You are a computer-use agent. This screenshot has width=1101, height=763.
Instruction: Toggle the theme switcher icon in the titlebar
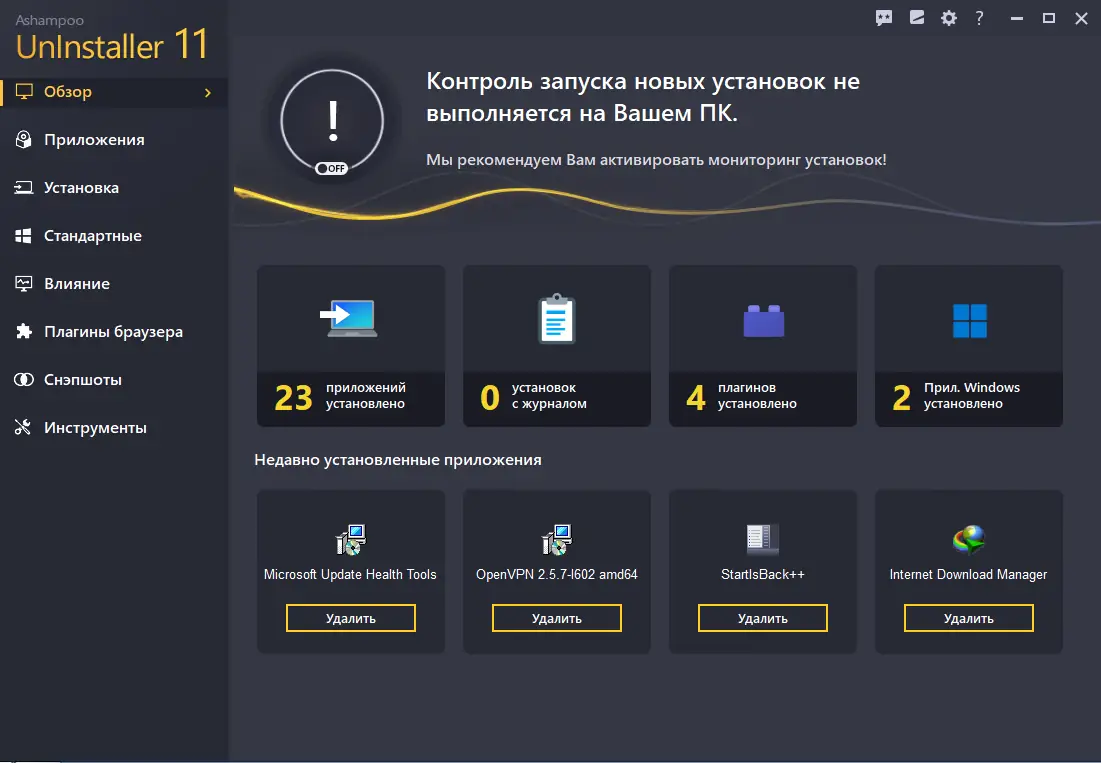(916, 18)
